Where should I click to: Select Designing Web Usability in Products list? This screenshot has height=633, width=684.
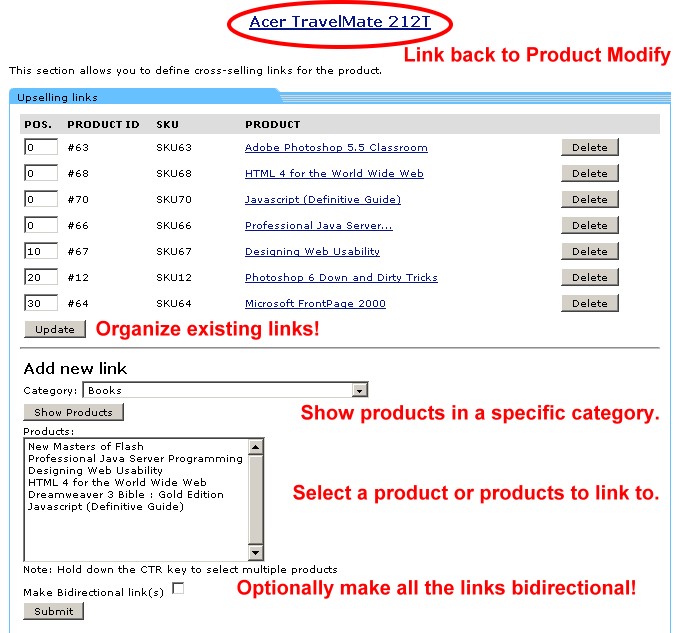coord(95,470)
